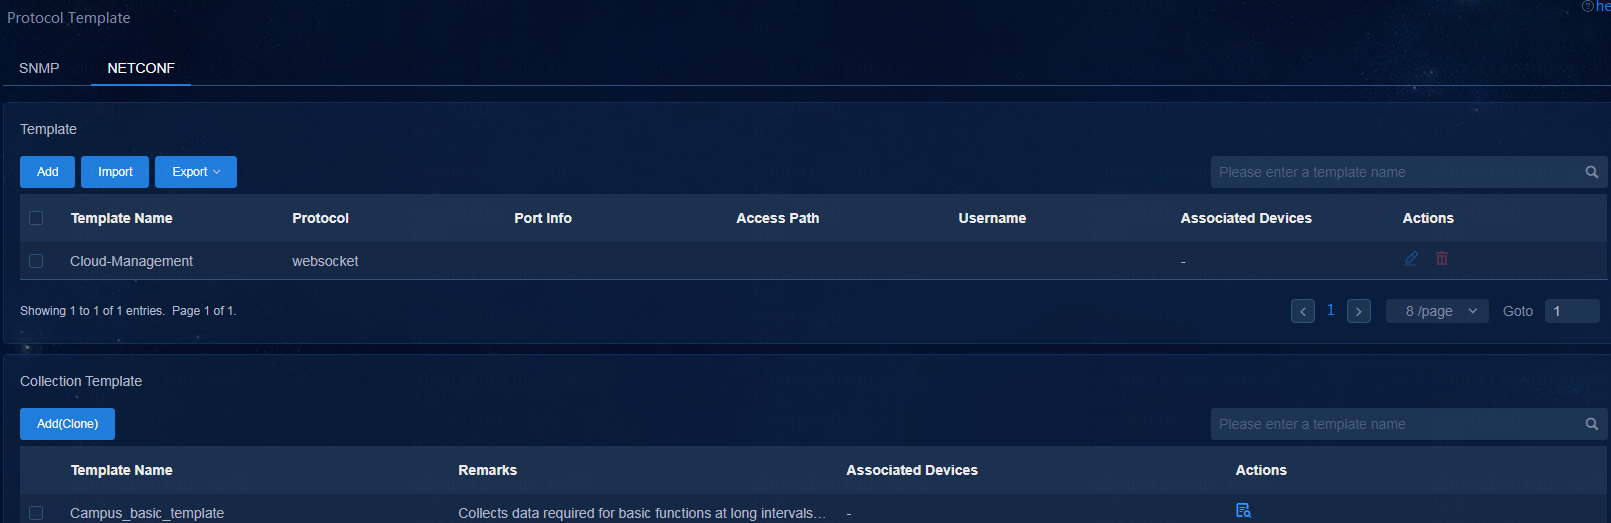The image size is (1611, 523).
Task: View details of Campus_basic_template
Action: coord(1243,510)
